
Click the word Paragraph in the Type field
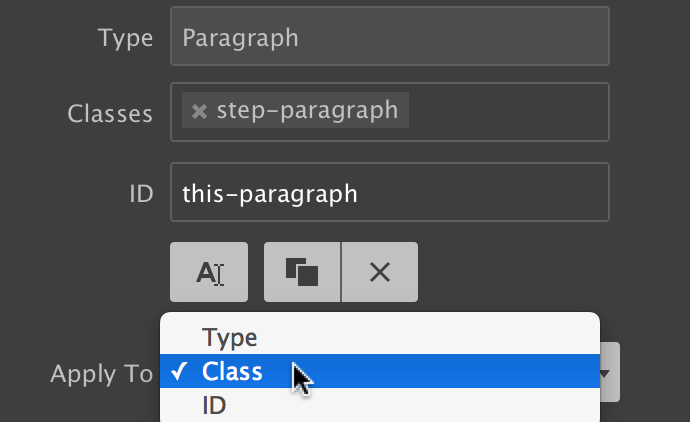coord(240,39)
